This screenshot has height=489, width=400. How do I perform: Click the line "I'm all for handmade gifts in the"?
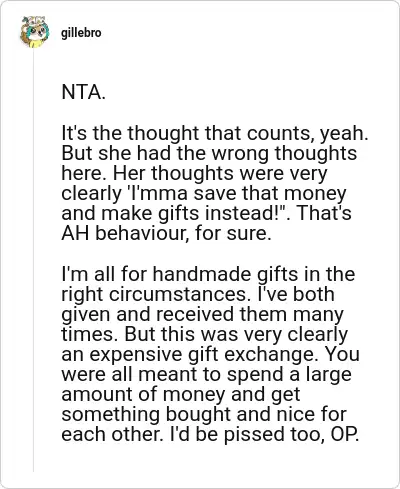tap(208, 274)
